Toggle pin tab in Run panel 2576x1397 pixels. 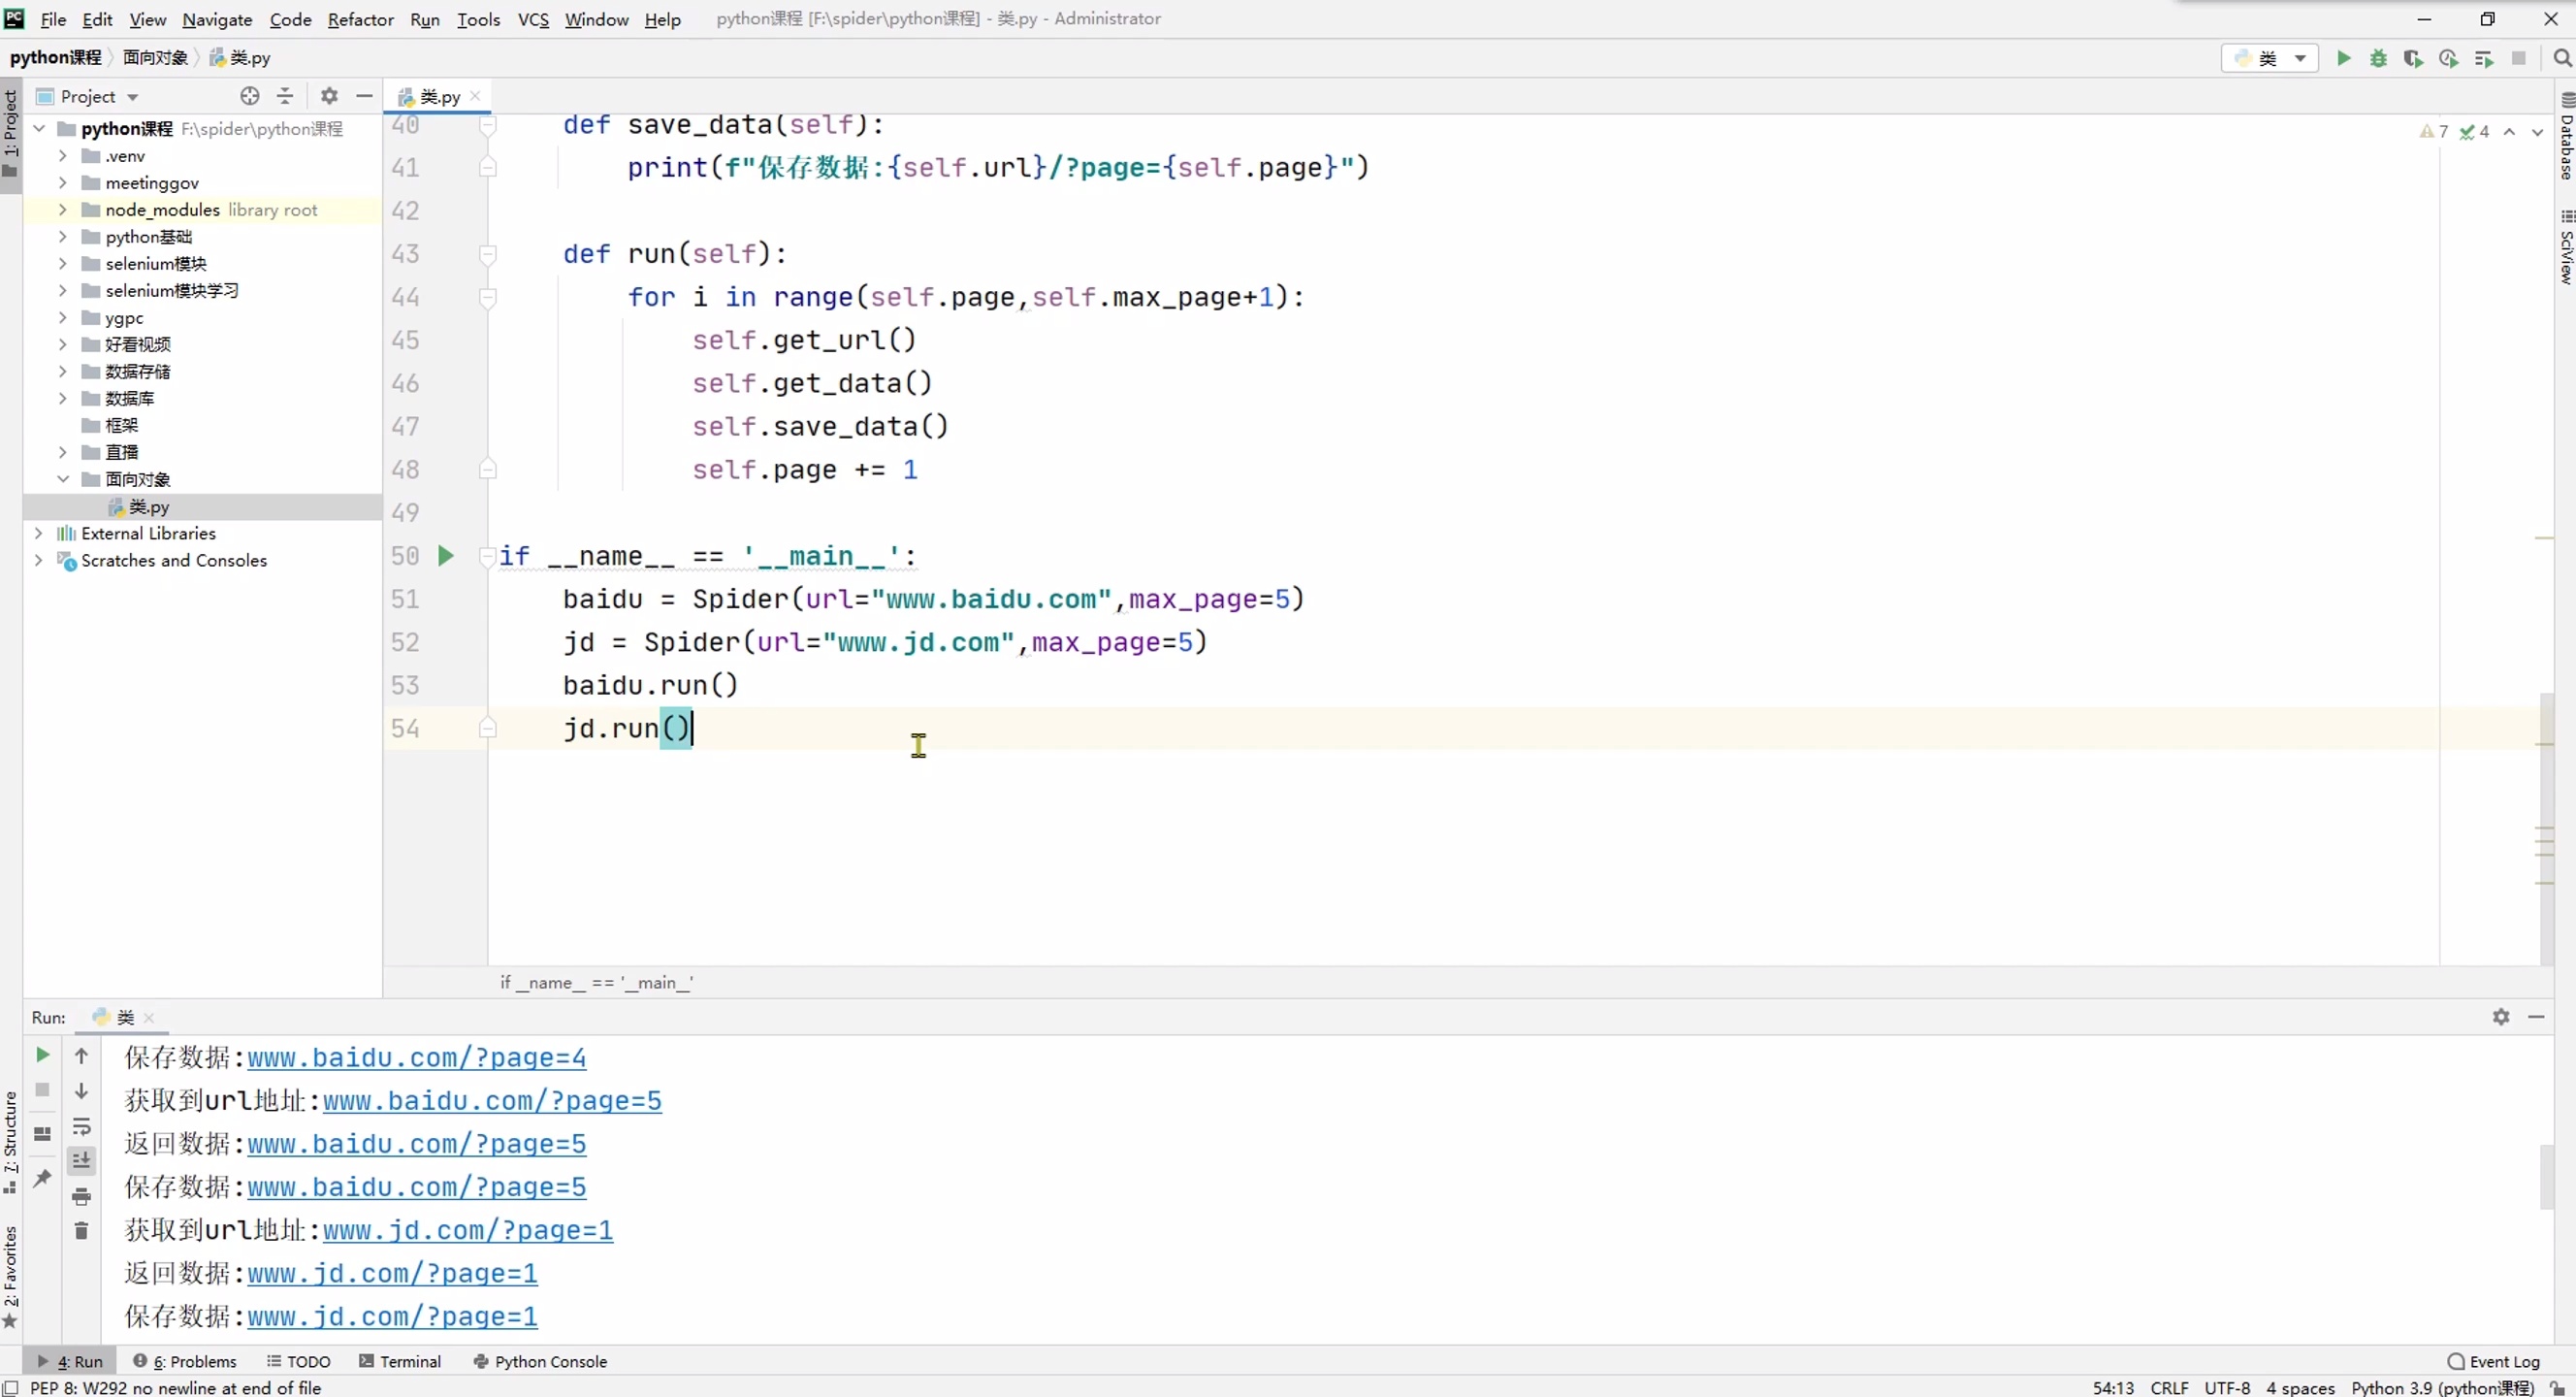point(42,1178)
